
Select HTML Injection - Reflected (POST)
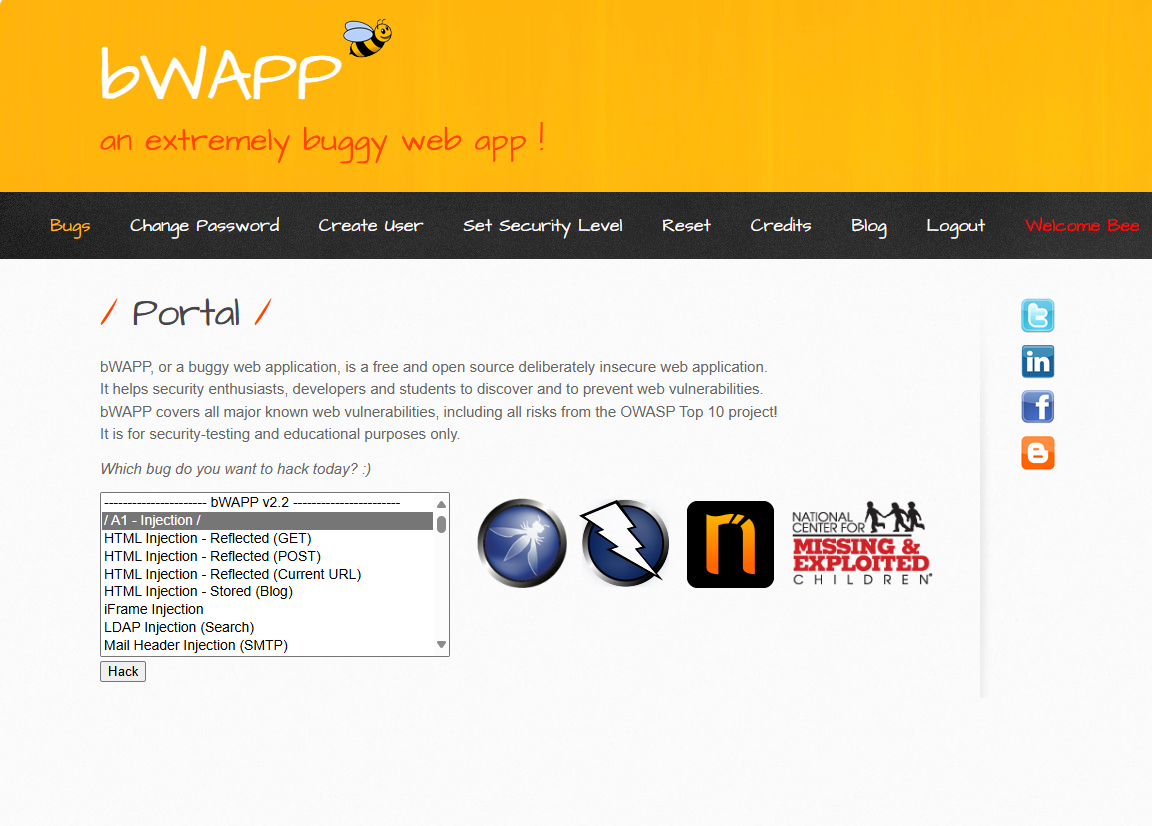(267, 556)
